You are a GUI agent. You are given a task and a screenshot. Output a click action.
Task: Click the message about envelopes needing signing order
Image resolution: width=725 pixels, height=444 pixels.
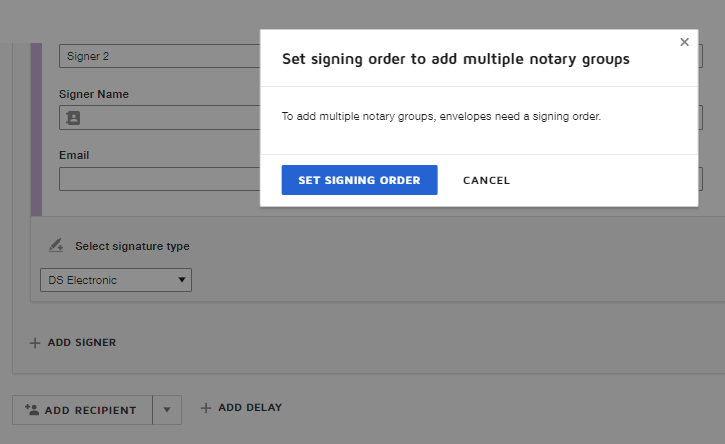pyautogui.click(x=441, y=116)
